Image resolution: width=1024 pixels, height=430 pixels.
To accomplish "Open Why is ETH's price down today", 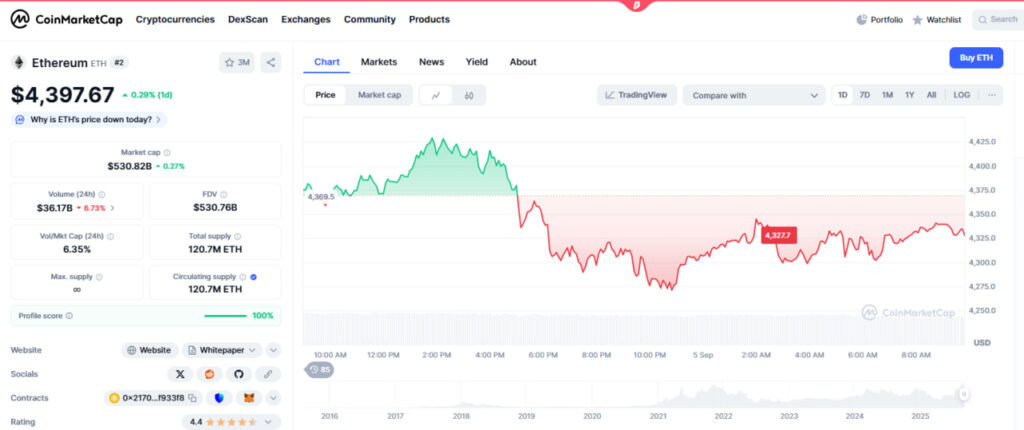I will tap(89, 120).
